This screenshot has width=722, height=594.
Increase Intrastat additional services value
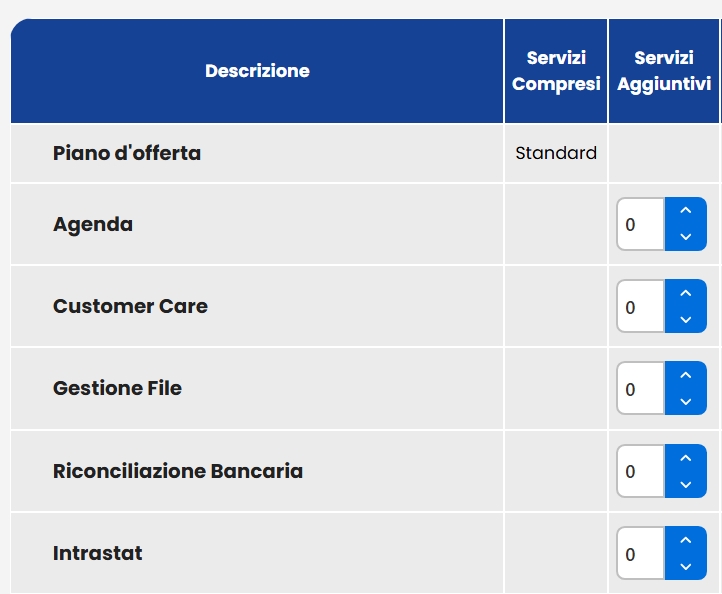[x=685, y=540]
